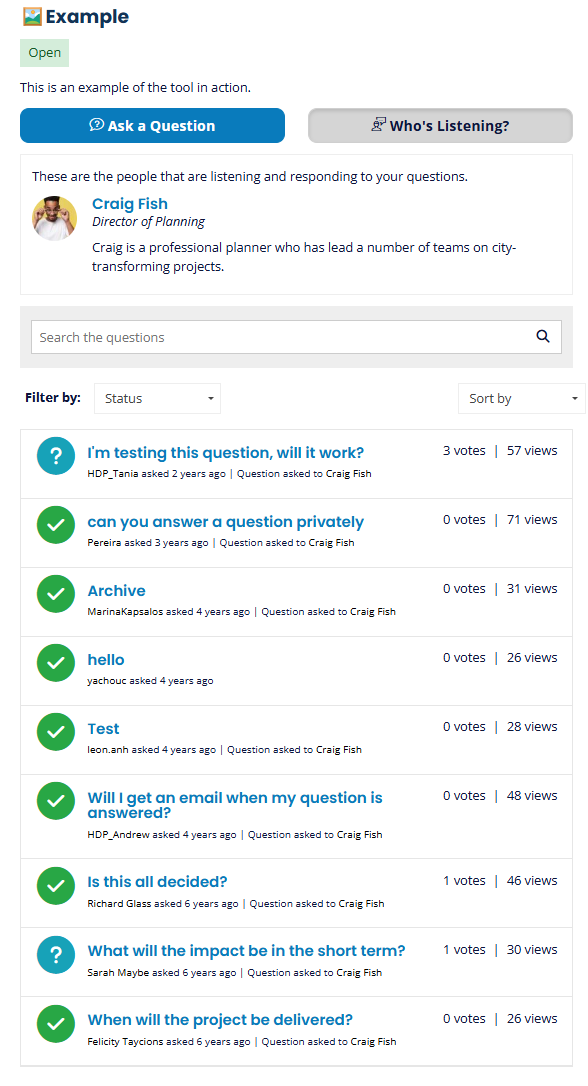The height and width of the screenshot is (1086, 588).
Task: Click the Ask a Question button
Action: point(152,125)
